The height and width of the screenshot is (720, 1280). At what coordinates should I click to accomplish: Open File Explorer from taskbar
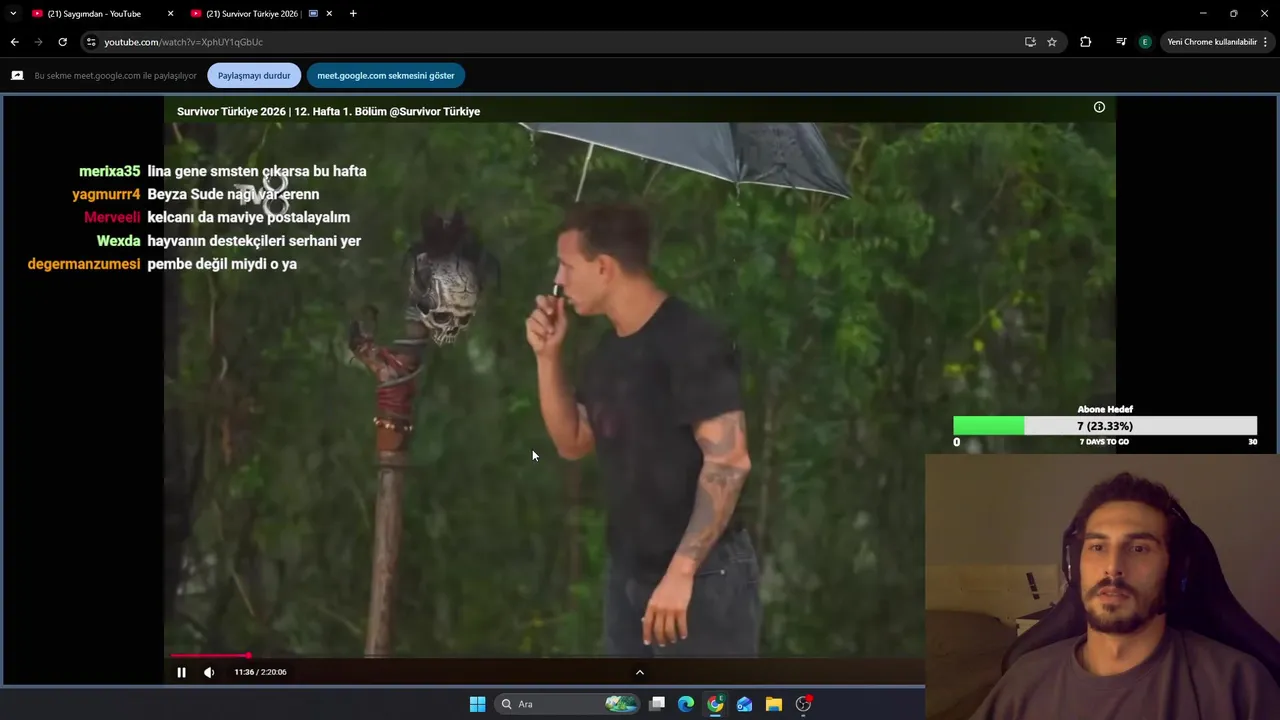pos(774,704)
